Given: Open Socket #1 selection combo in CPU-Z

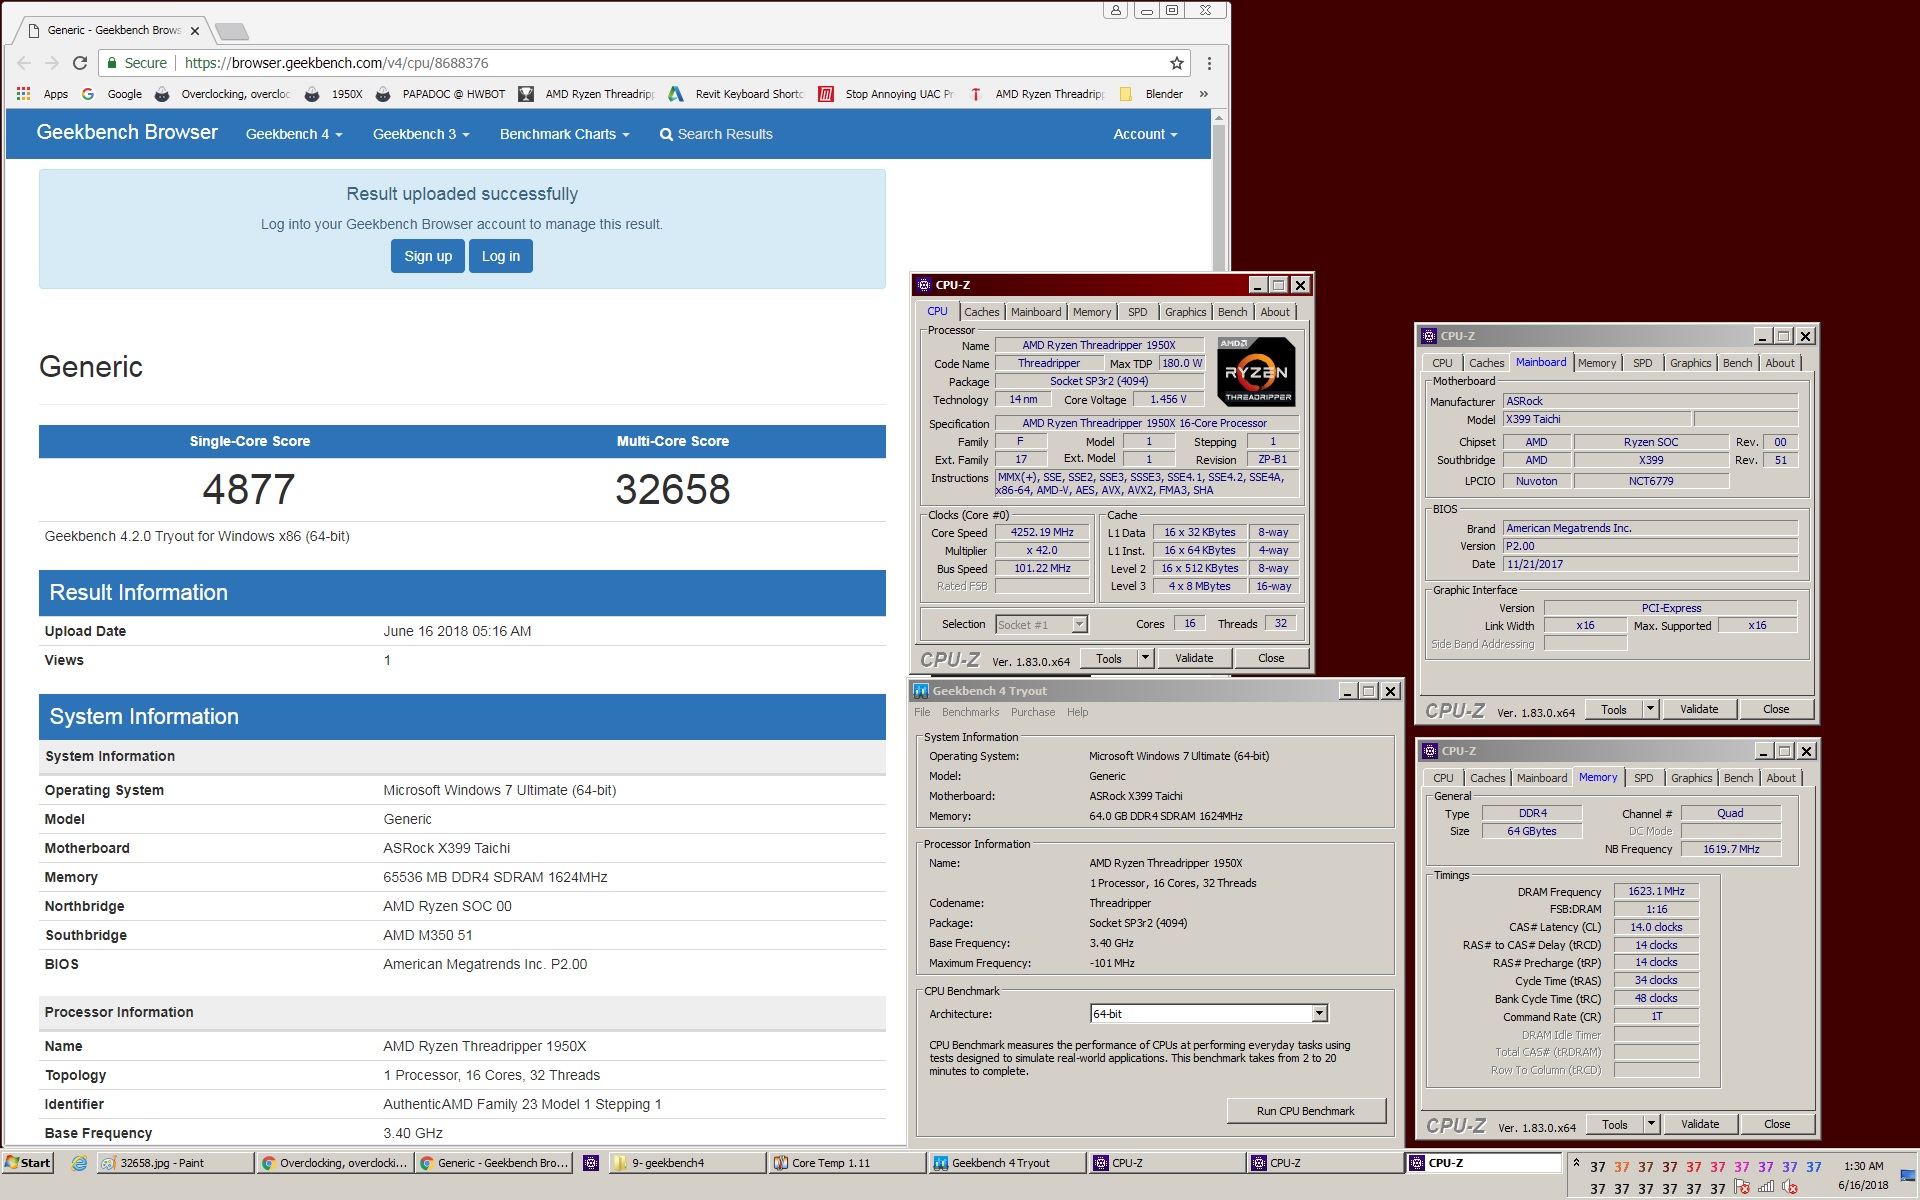Looking at the screenshot, I should (1041, 625).
